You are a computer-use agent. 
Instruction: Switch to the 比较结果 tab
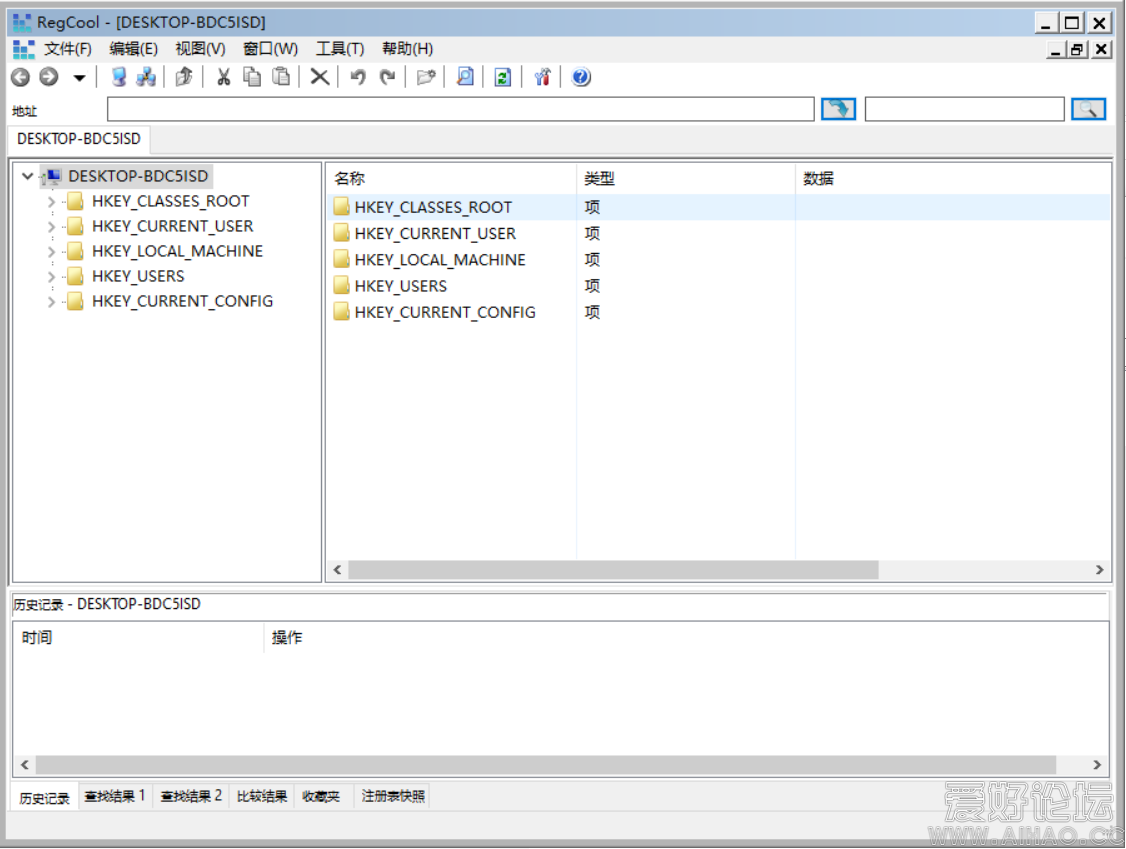pos(262,797)
